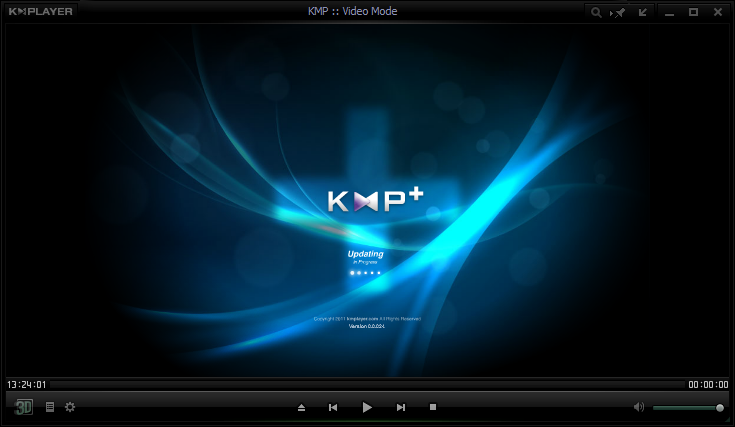Screen dimensions: 735x427
Task: Click the seek bar timeline
Action: tap(367, 384)
